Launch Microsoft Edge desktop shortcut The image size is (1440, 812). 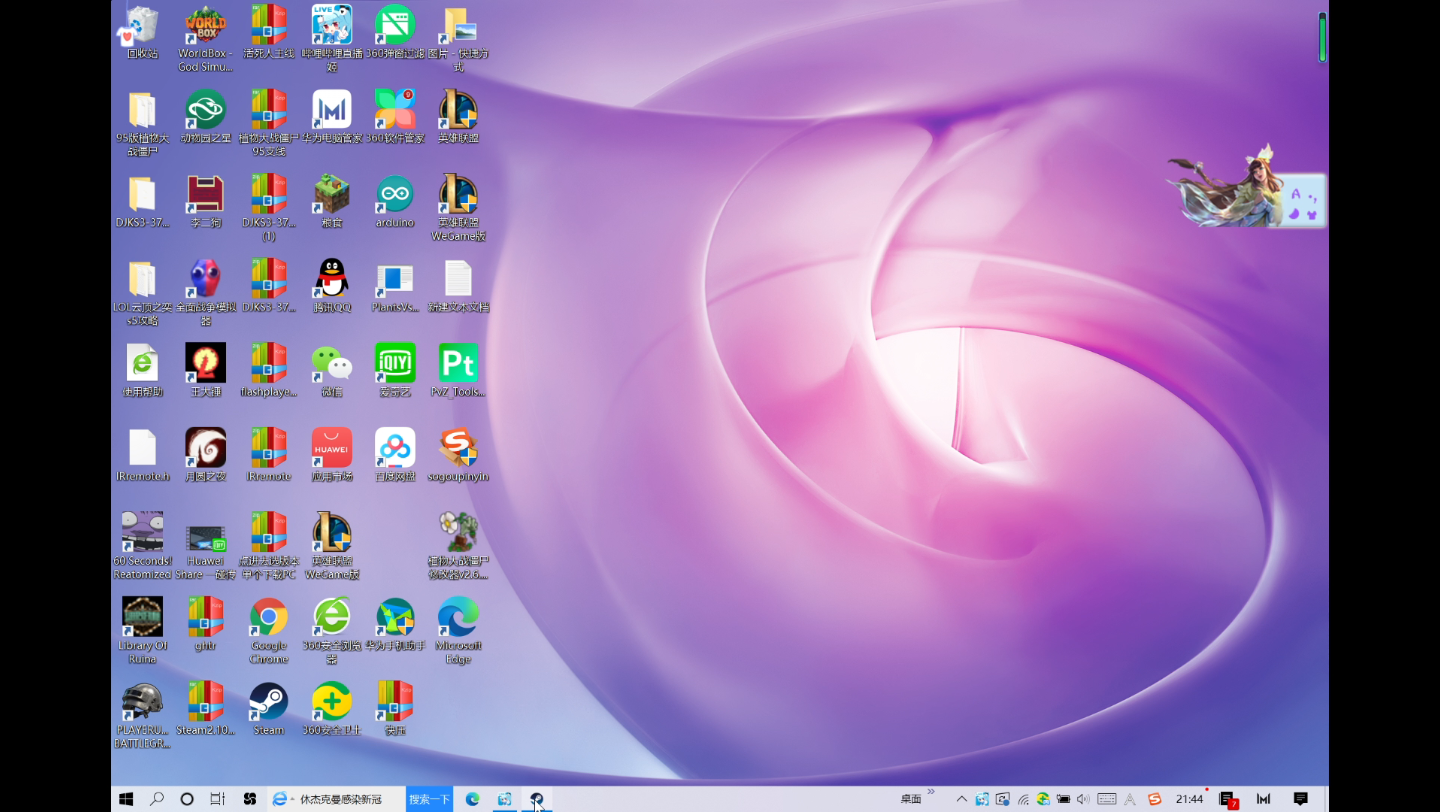tap(458, 631)
